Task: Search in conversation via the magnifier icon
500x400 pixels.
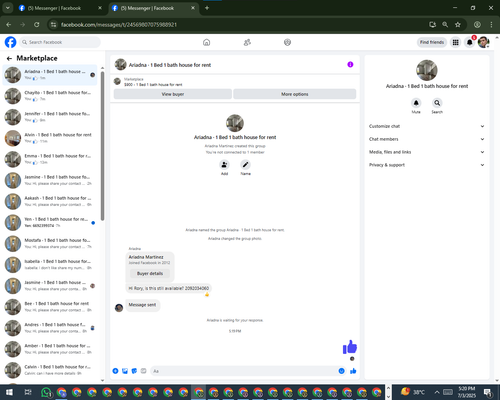Action: pos(437,103)
